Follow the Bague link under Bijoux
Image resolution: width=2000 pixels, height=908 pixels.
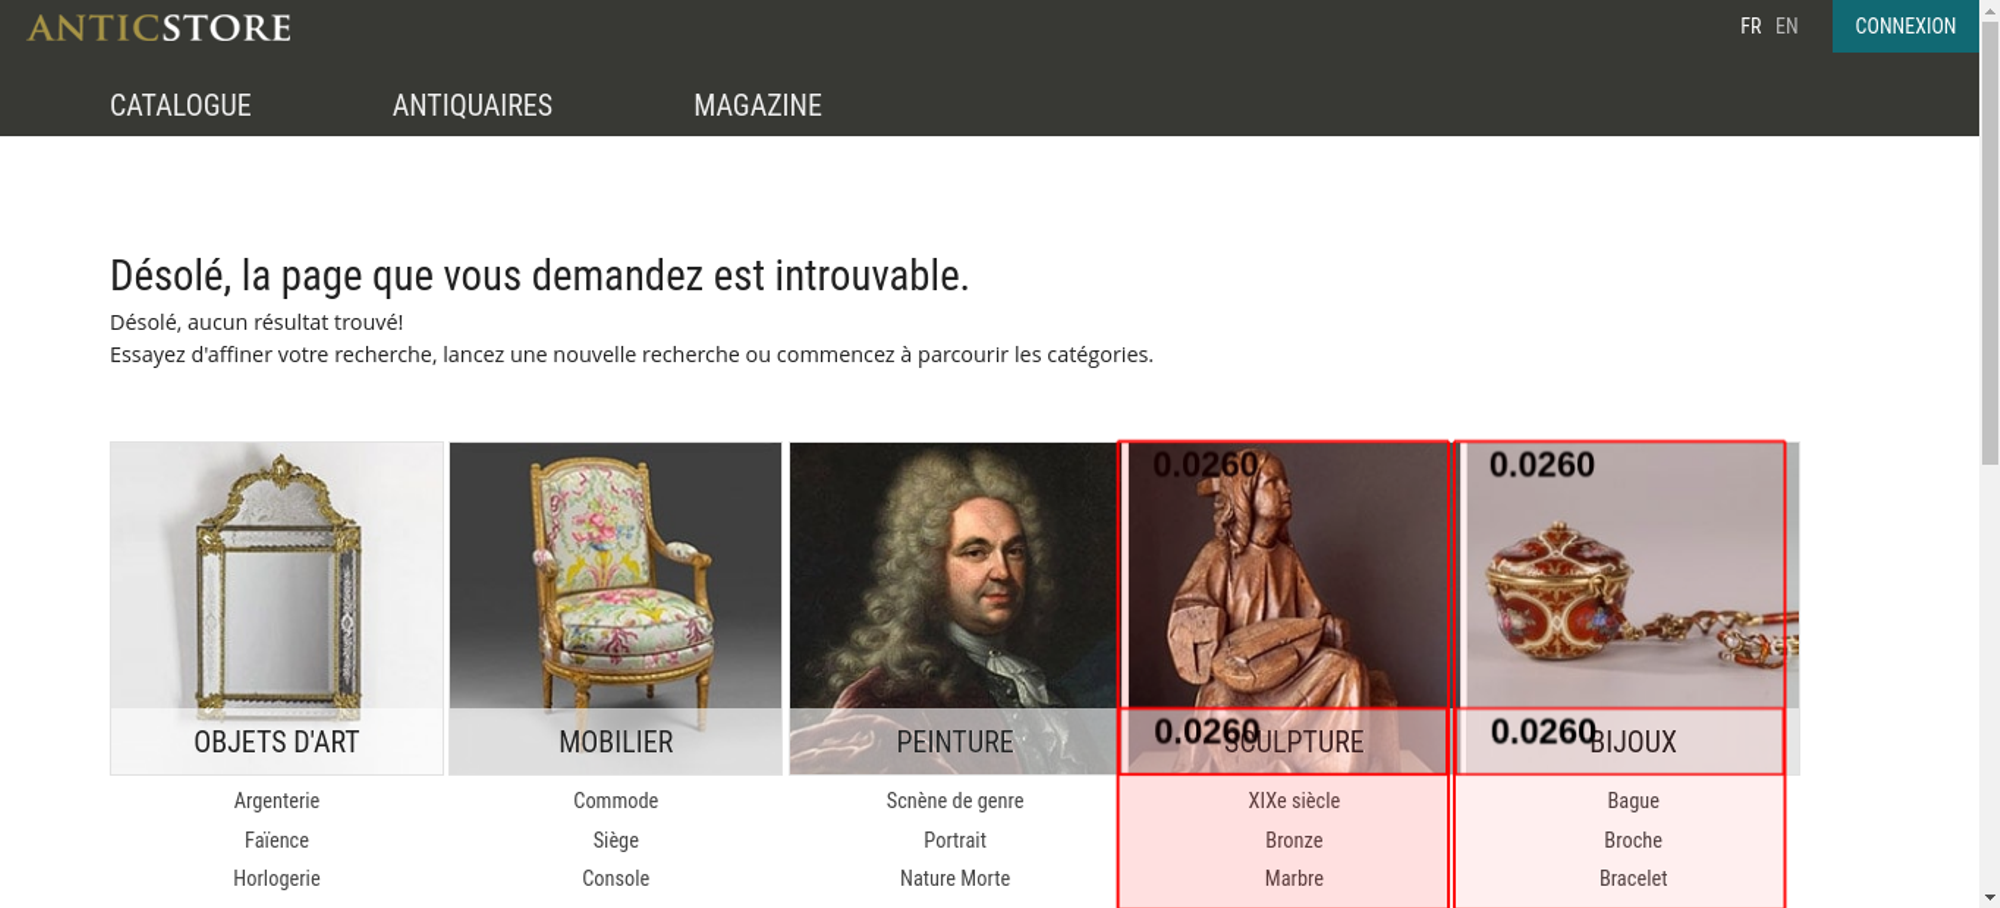(1633, 800)
